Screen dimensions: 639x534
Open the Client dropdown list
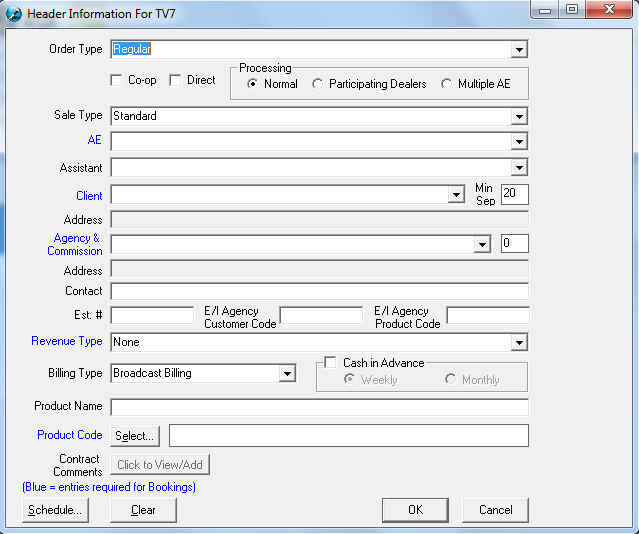pos(455,195)
